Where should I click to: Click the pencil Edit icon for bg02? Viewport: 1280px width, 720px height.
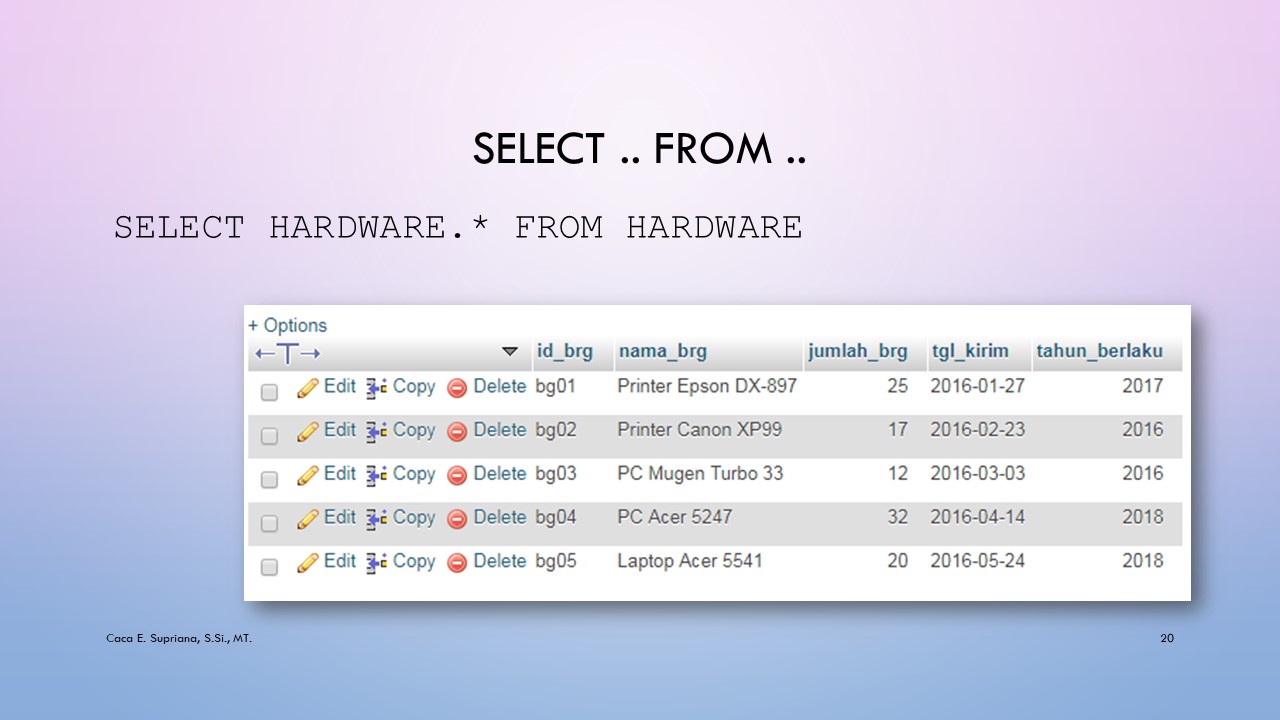click(x=308, y=432)
